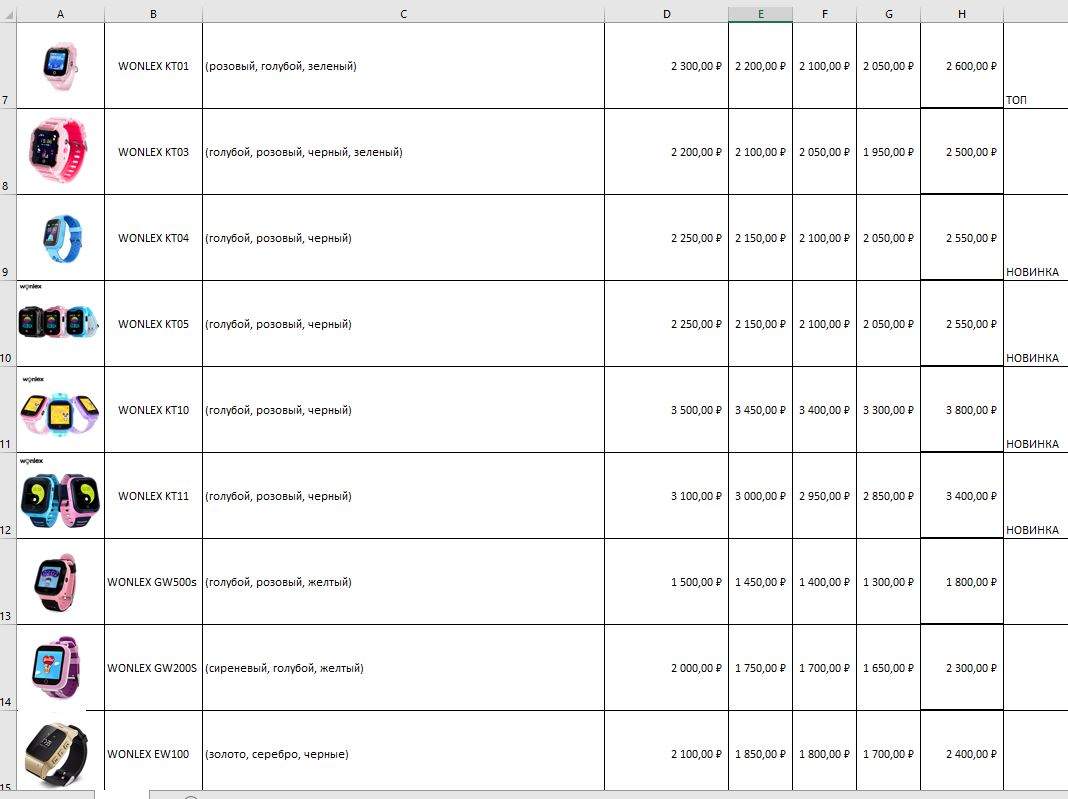Select column B header
The height and width of the screenshot is (799, 1068).
pos(153,14)
